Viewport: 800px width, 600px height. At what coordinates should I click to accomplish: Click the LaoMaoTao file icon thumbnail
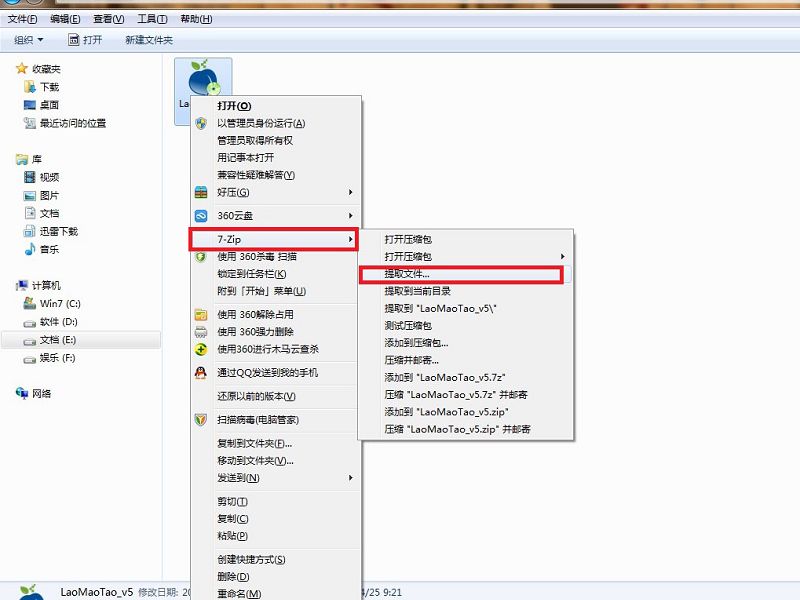click(202, 80)
